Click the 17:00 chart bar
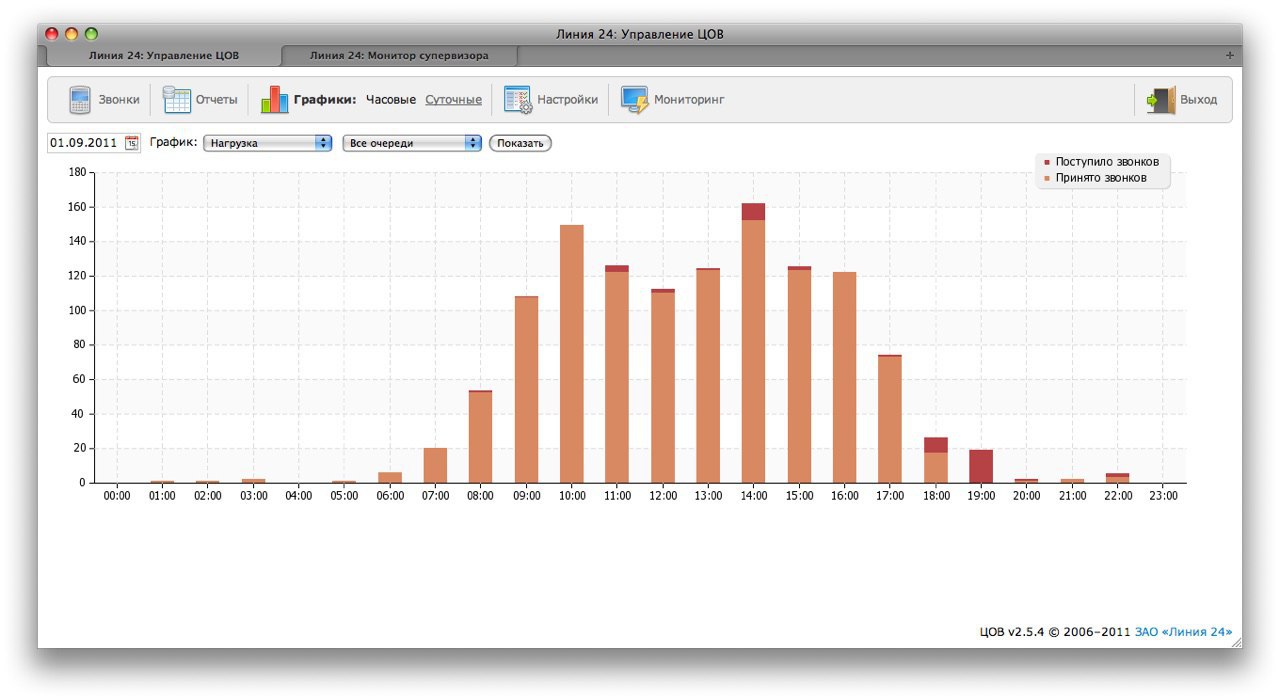 coord(890,419)
